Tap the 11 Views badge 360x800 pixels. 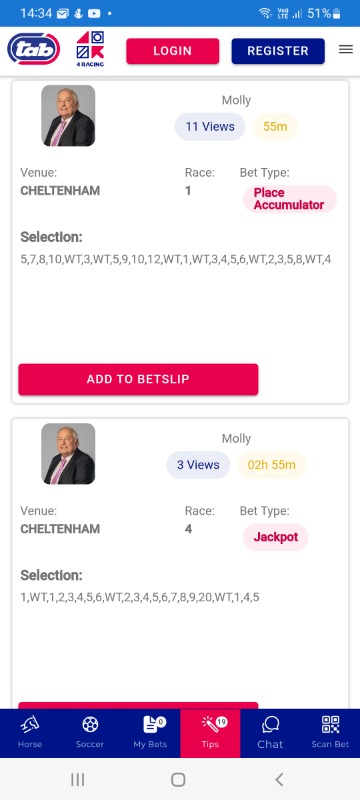coord(210,127)
